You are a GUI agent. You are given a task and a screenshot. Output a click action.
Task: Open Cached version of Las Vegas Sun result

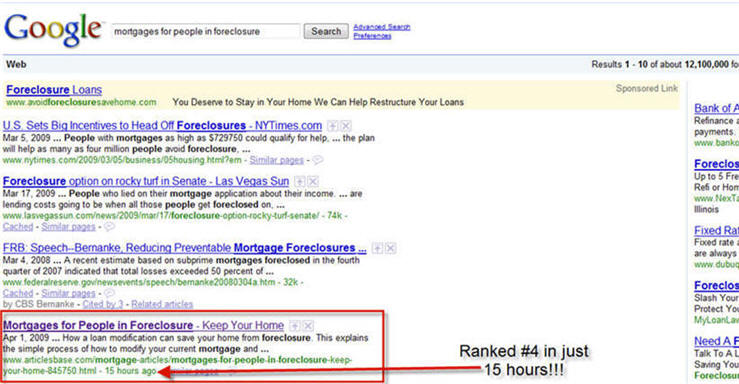pyautogui.click(x=18, y=227)
